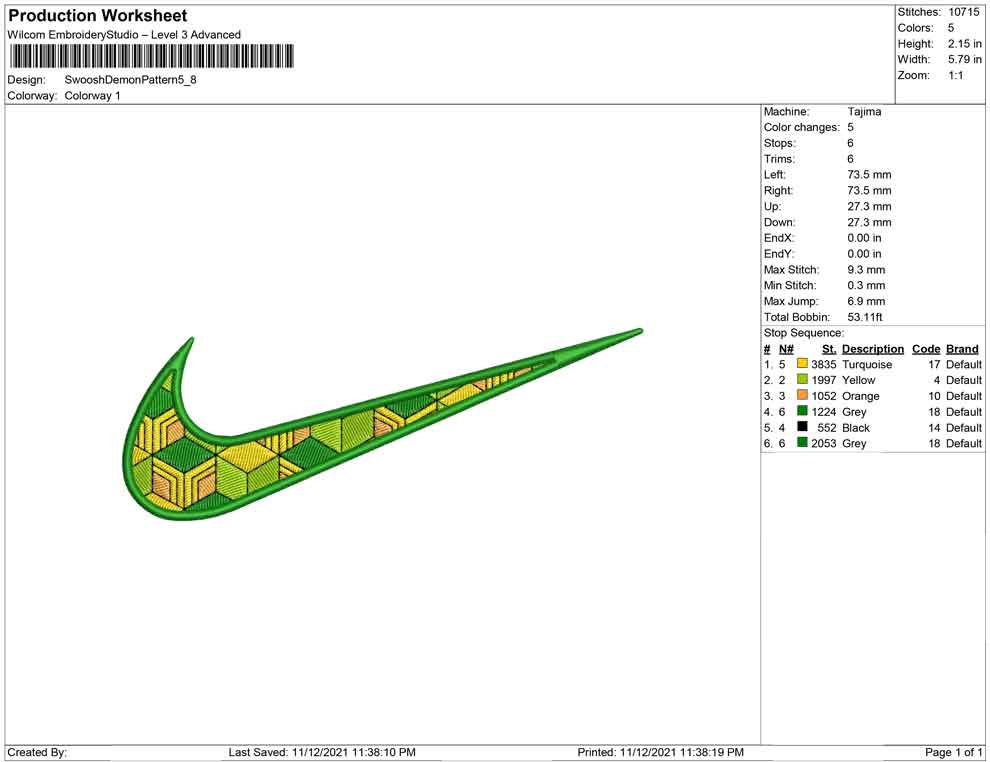990x762 pixels.
Task: Click the barcode under the worksheet title
Action: (x=152, y=56)
